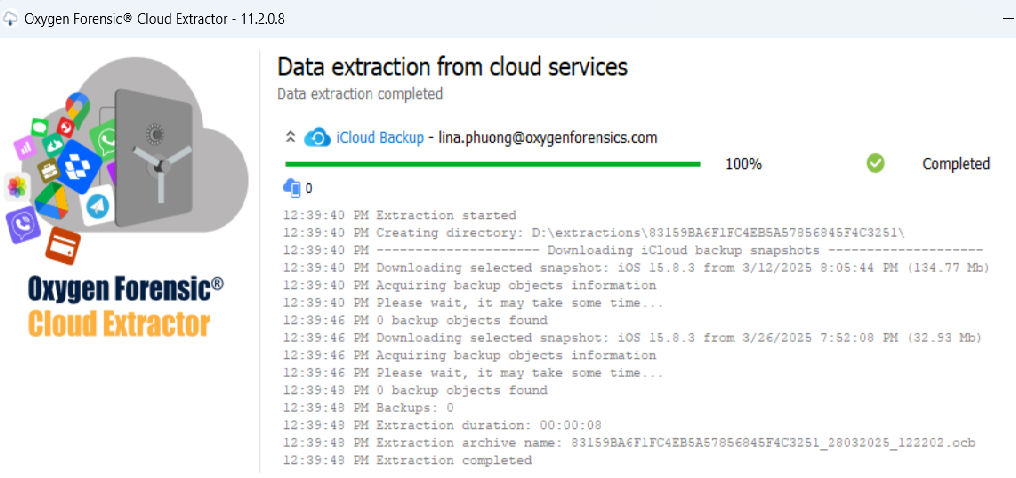Select the 'Extraction archive name' log line
Screen dimensions: 1016x478
(x=630, y=443)
